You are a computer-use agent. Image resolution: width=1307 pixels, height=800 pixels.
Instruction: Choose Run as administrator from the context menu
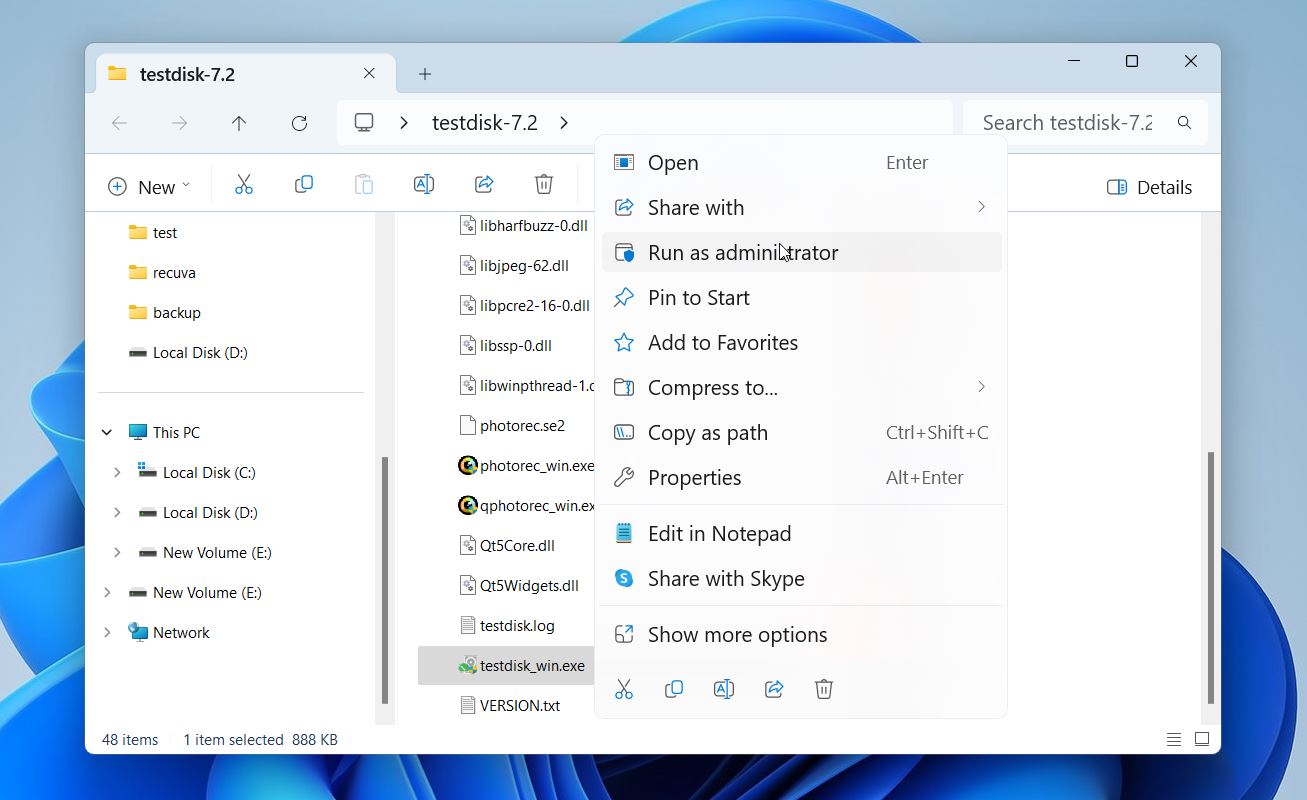click(742, 253)
